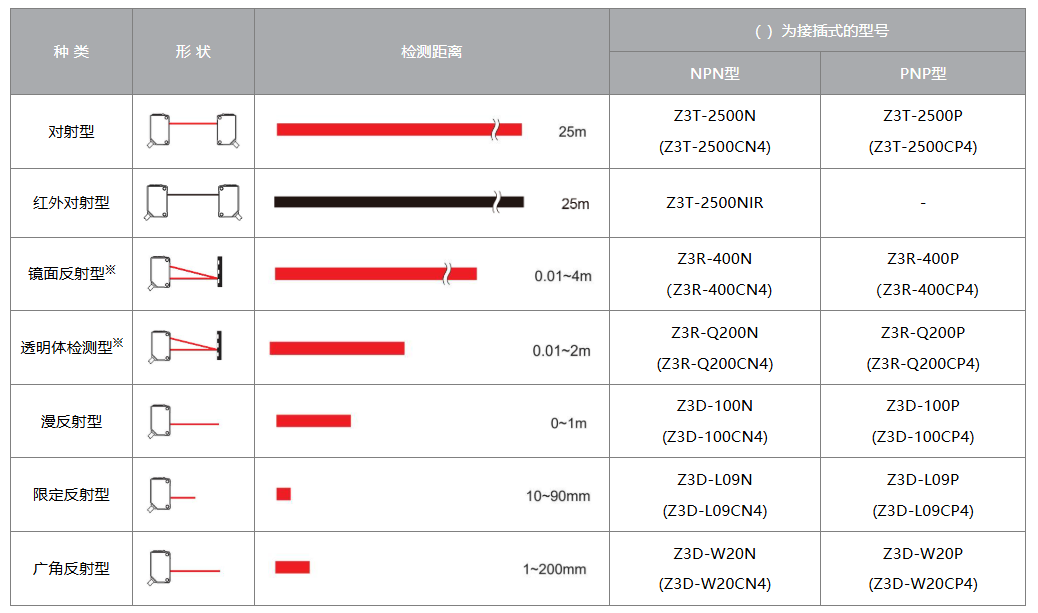Click the through-beam (对射型) sensor shape icon

coord(193,131)
